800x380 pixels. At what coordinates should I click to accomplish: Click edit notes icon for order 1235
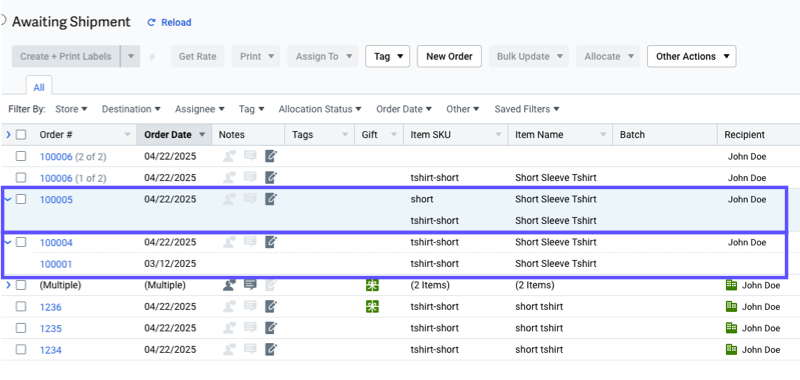click(x=271, y=328)
